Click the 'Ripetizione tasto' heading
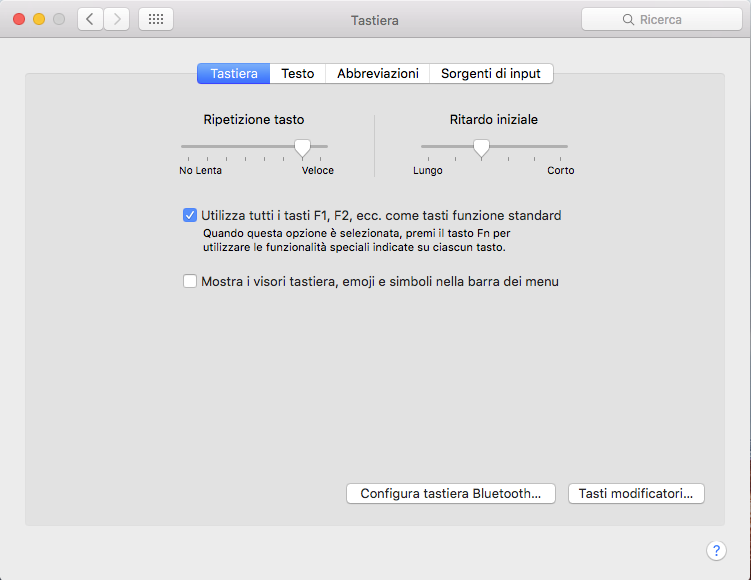The width and height of the screenshot is (751, 580). coord(254,120)
